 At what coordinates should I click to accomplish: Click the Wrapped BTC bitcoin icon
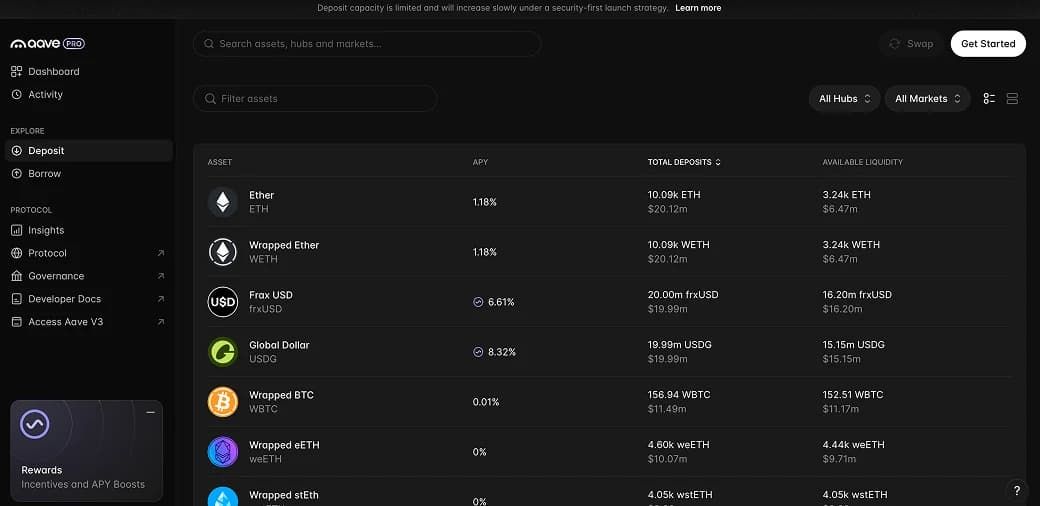tap(223, 402)
